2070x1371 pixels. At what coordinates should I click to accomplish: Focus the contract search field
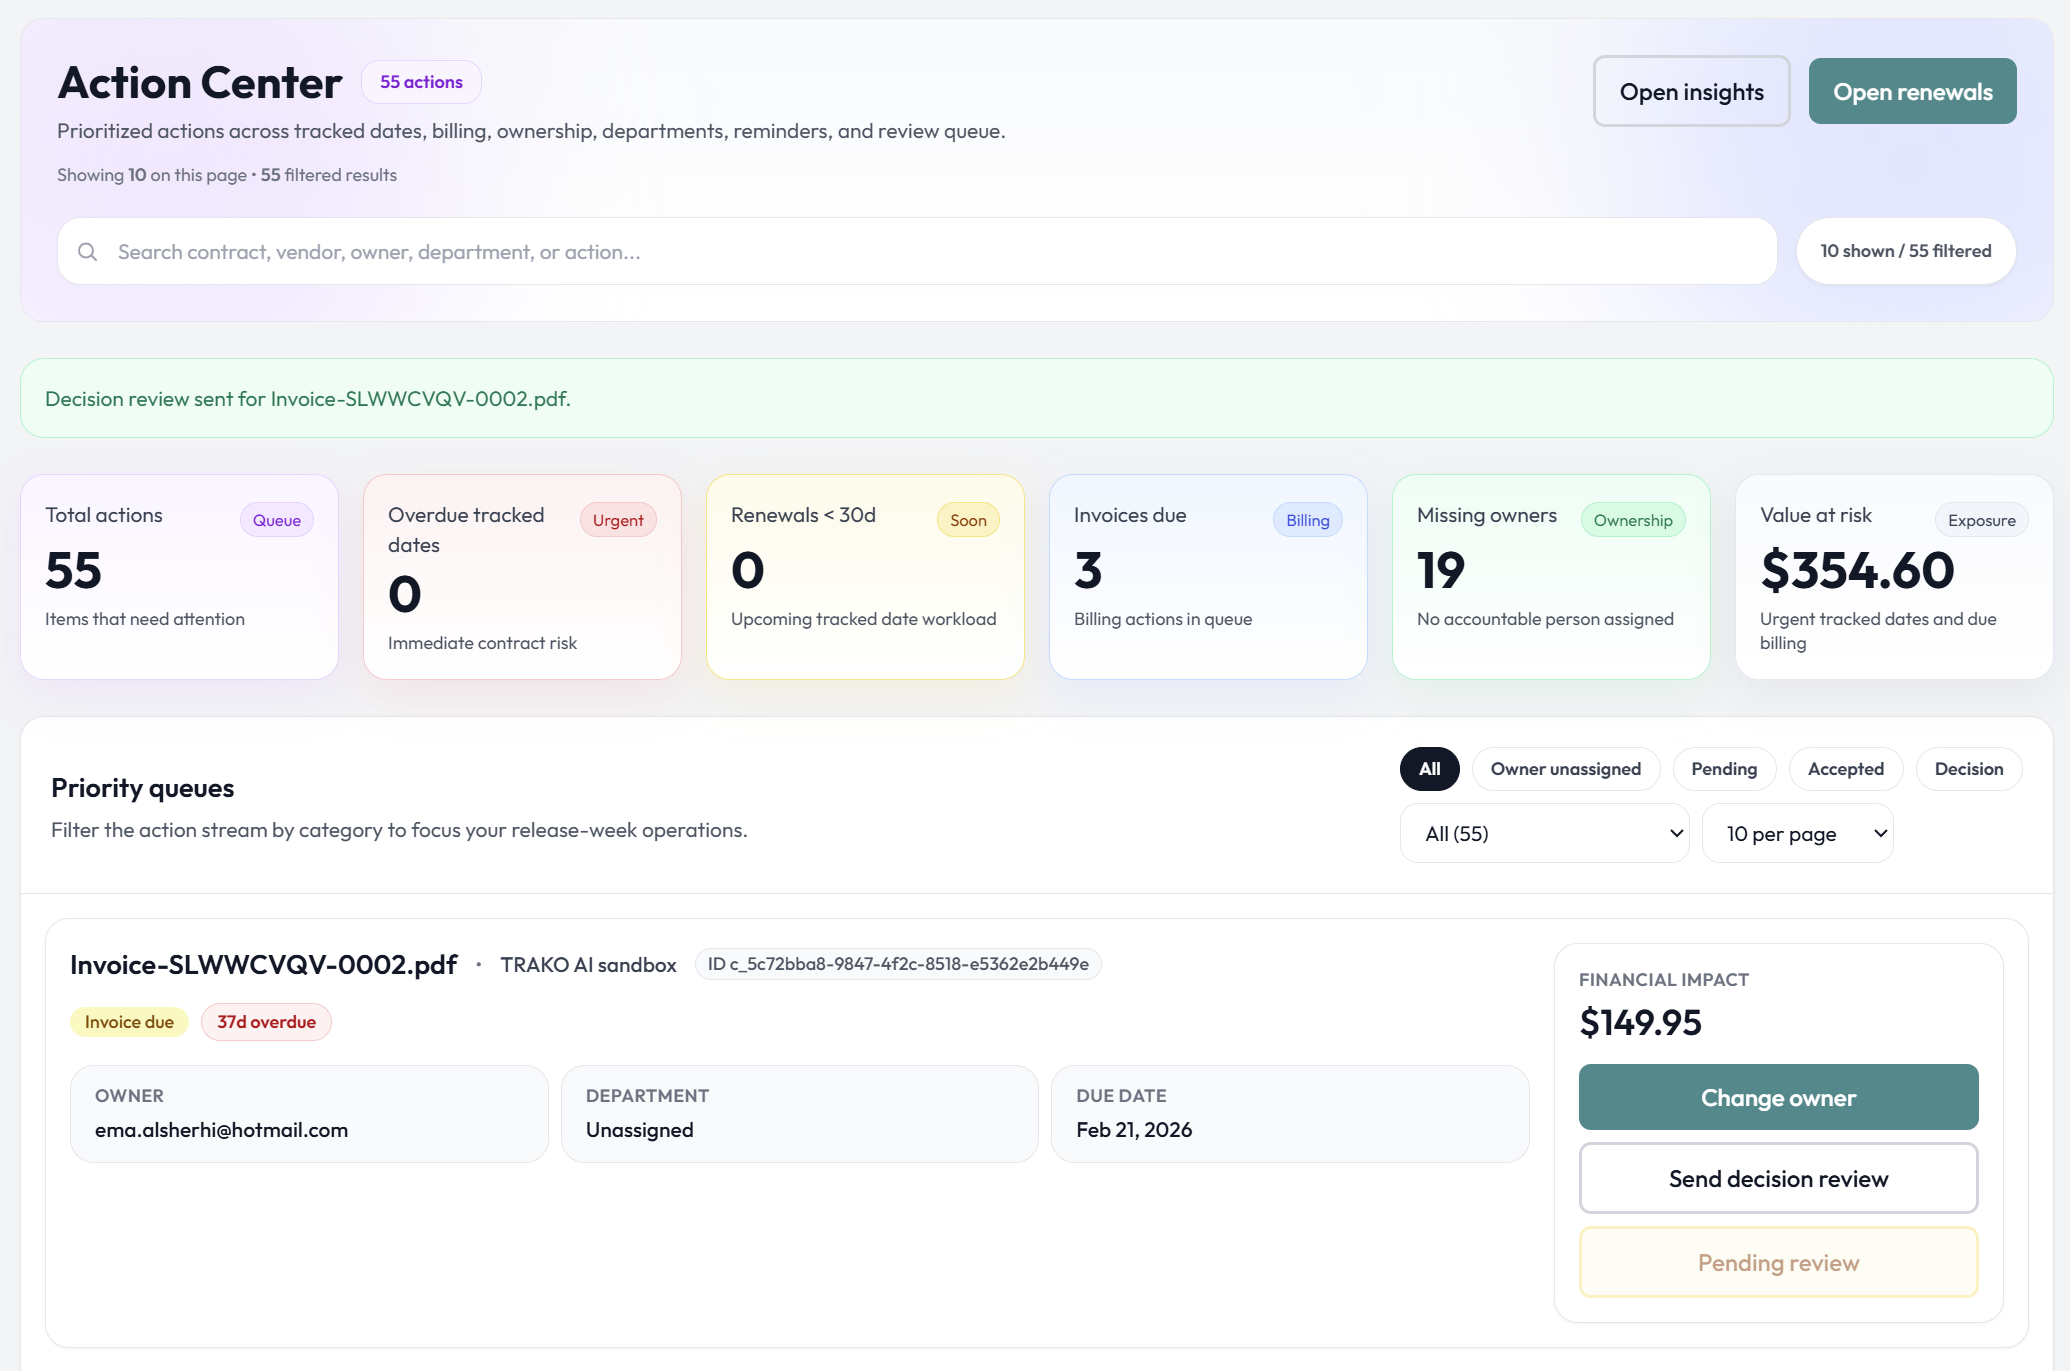pos(930,252)
